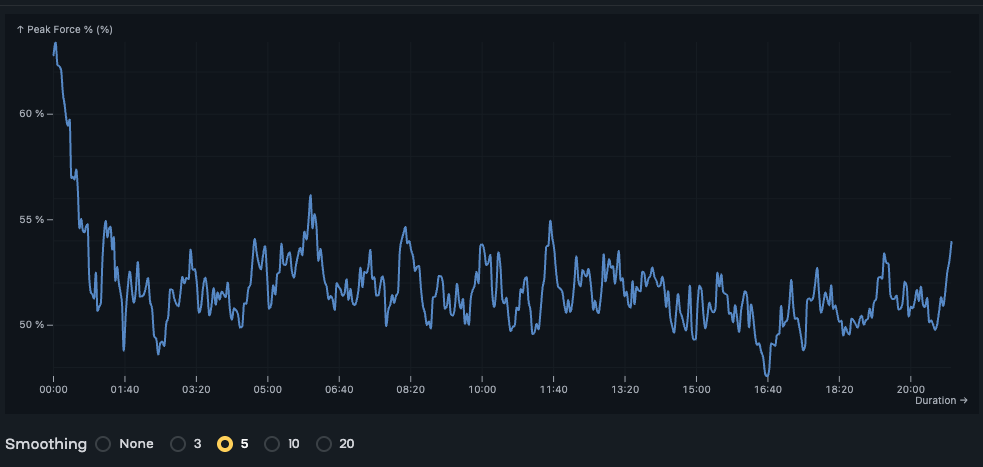This screenshot has height=467, width=983.
Task: Choose smoothing value 10
Action: 272,444
